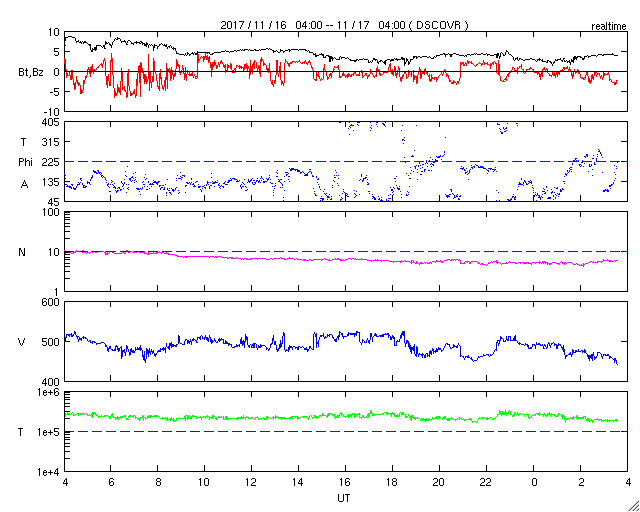Viewport: 640px width, 512px height.
Task: Click the resize grip at the bottom-right corner
Action: [634, 506]
